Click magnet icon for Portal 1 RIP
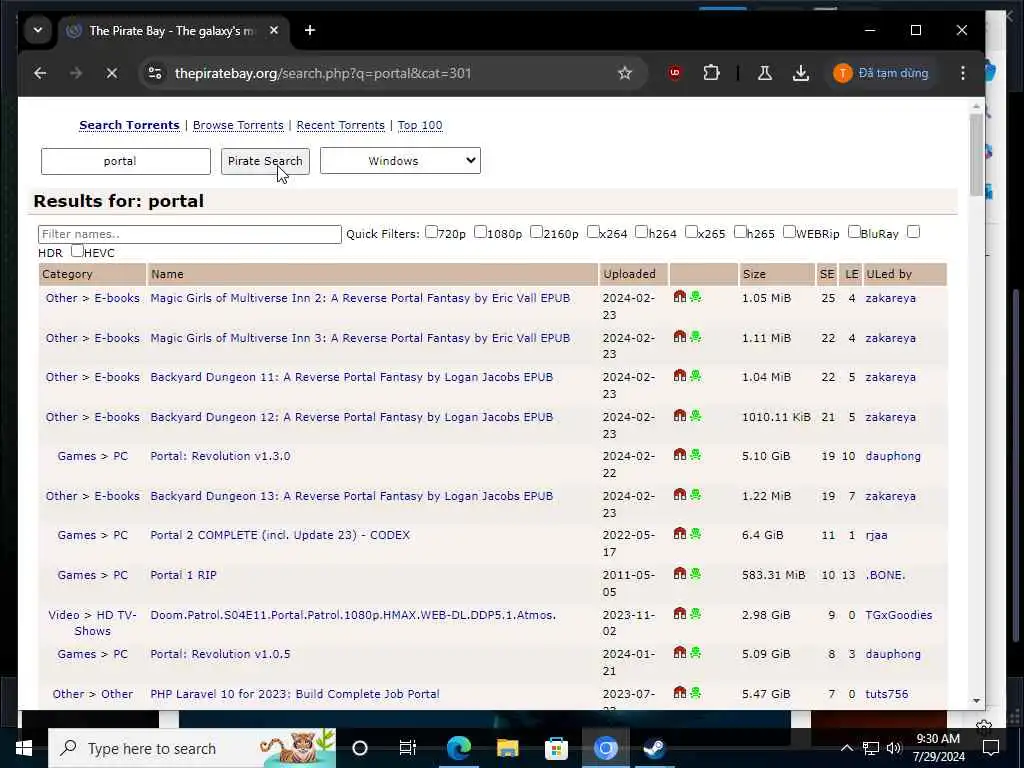 point(679,573)
